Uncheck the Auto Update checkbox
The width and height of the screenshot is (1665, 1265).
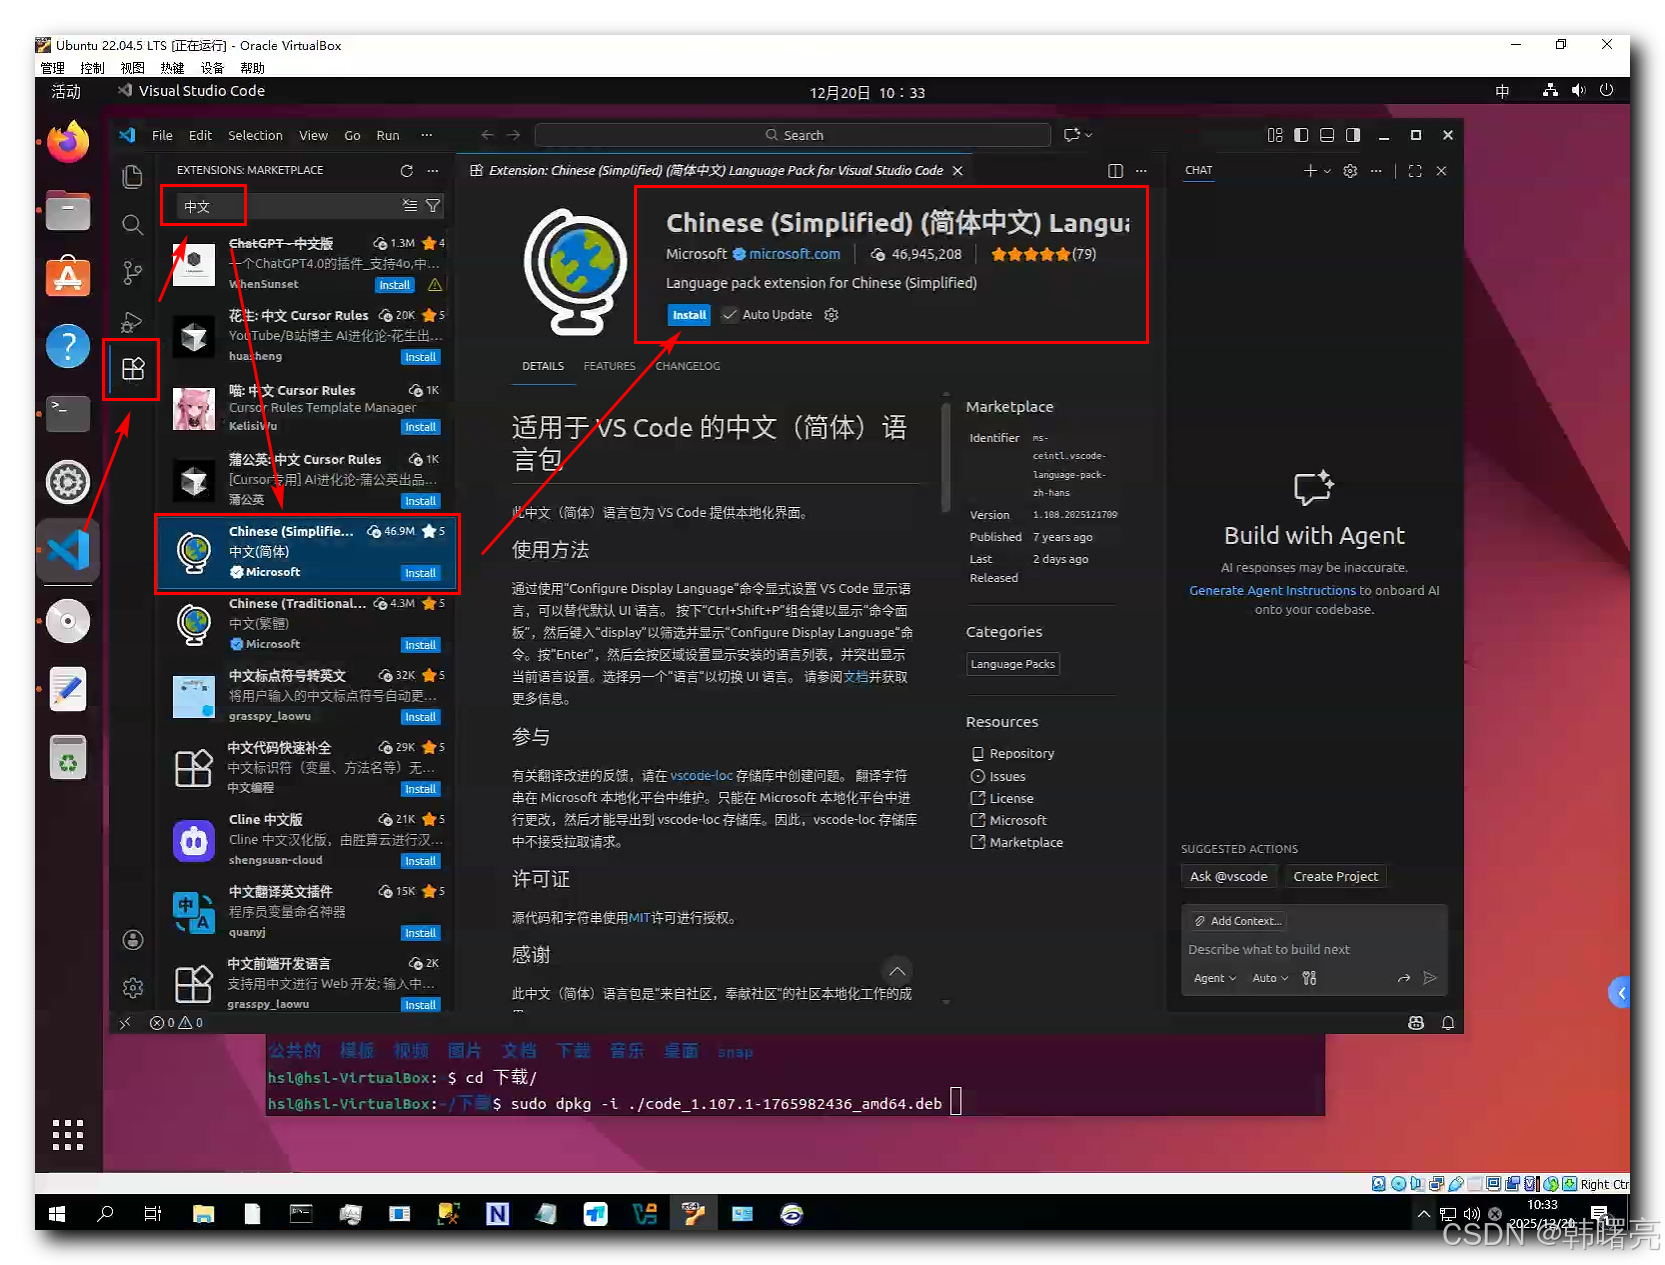(729, 315)
